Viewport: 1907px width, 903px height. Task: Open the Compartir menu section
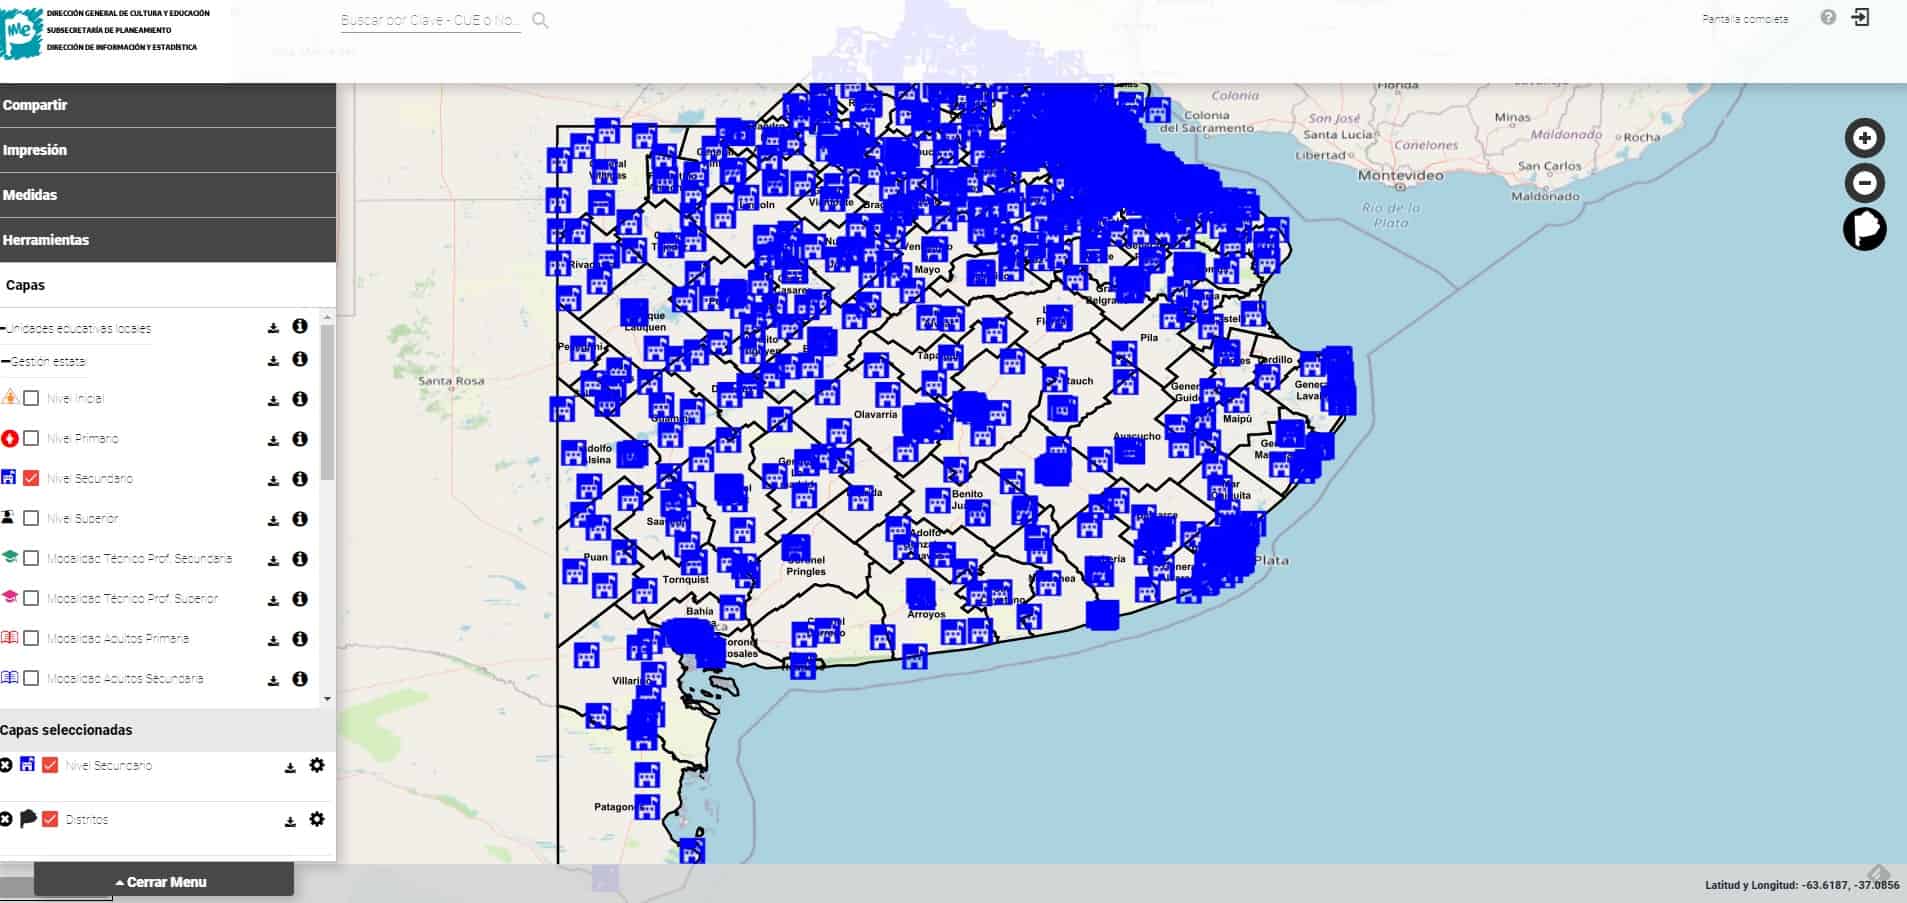[168, 105]
